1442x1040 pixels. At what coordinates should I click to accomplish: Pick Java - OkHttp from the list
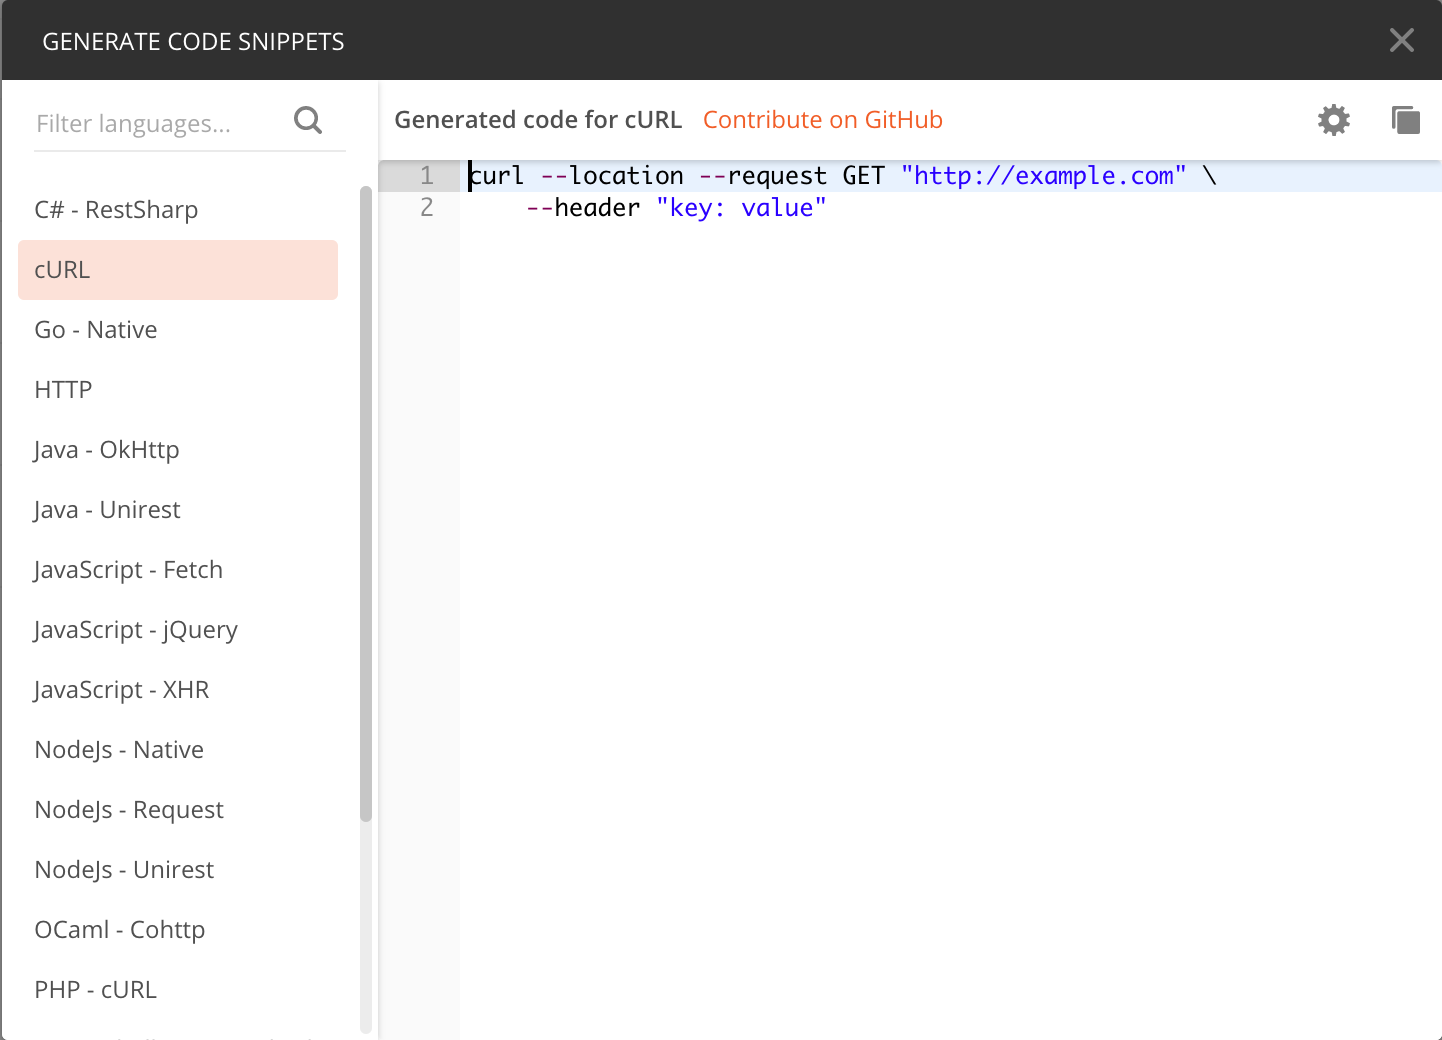(x=106, y=449)
